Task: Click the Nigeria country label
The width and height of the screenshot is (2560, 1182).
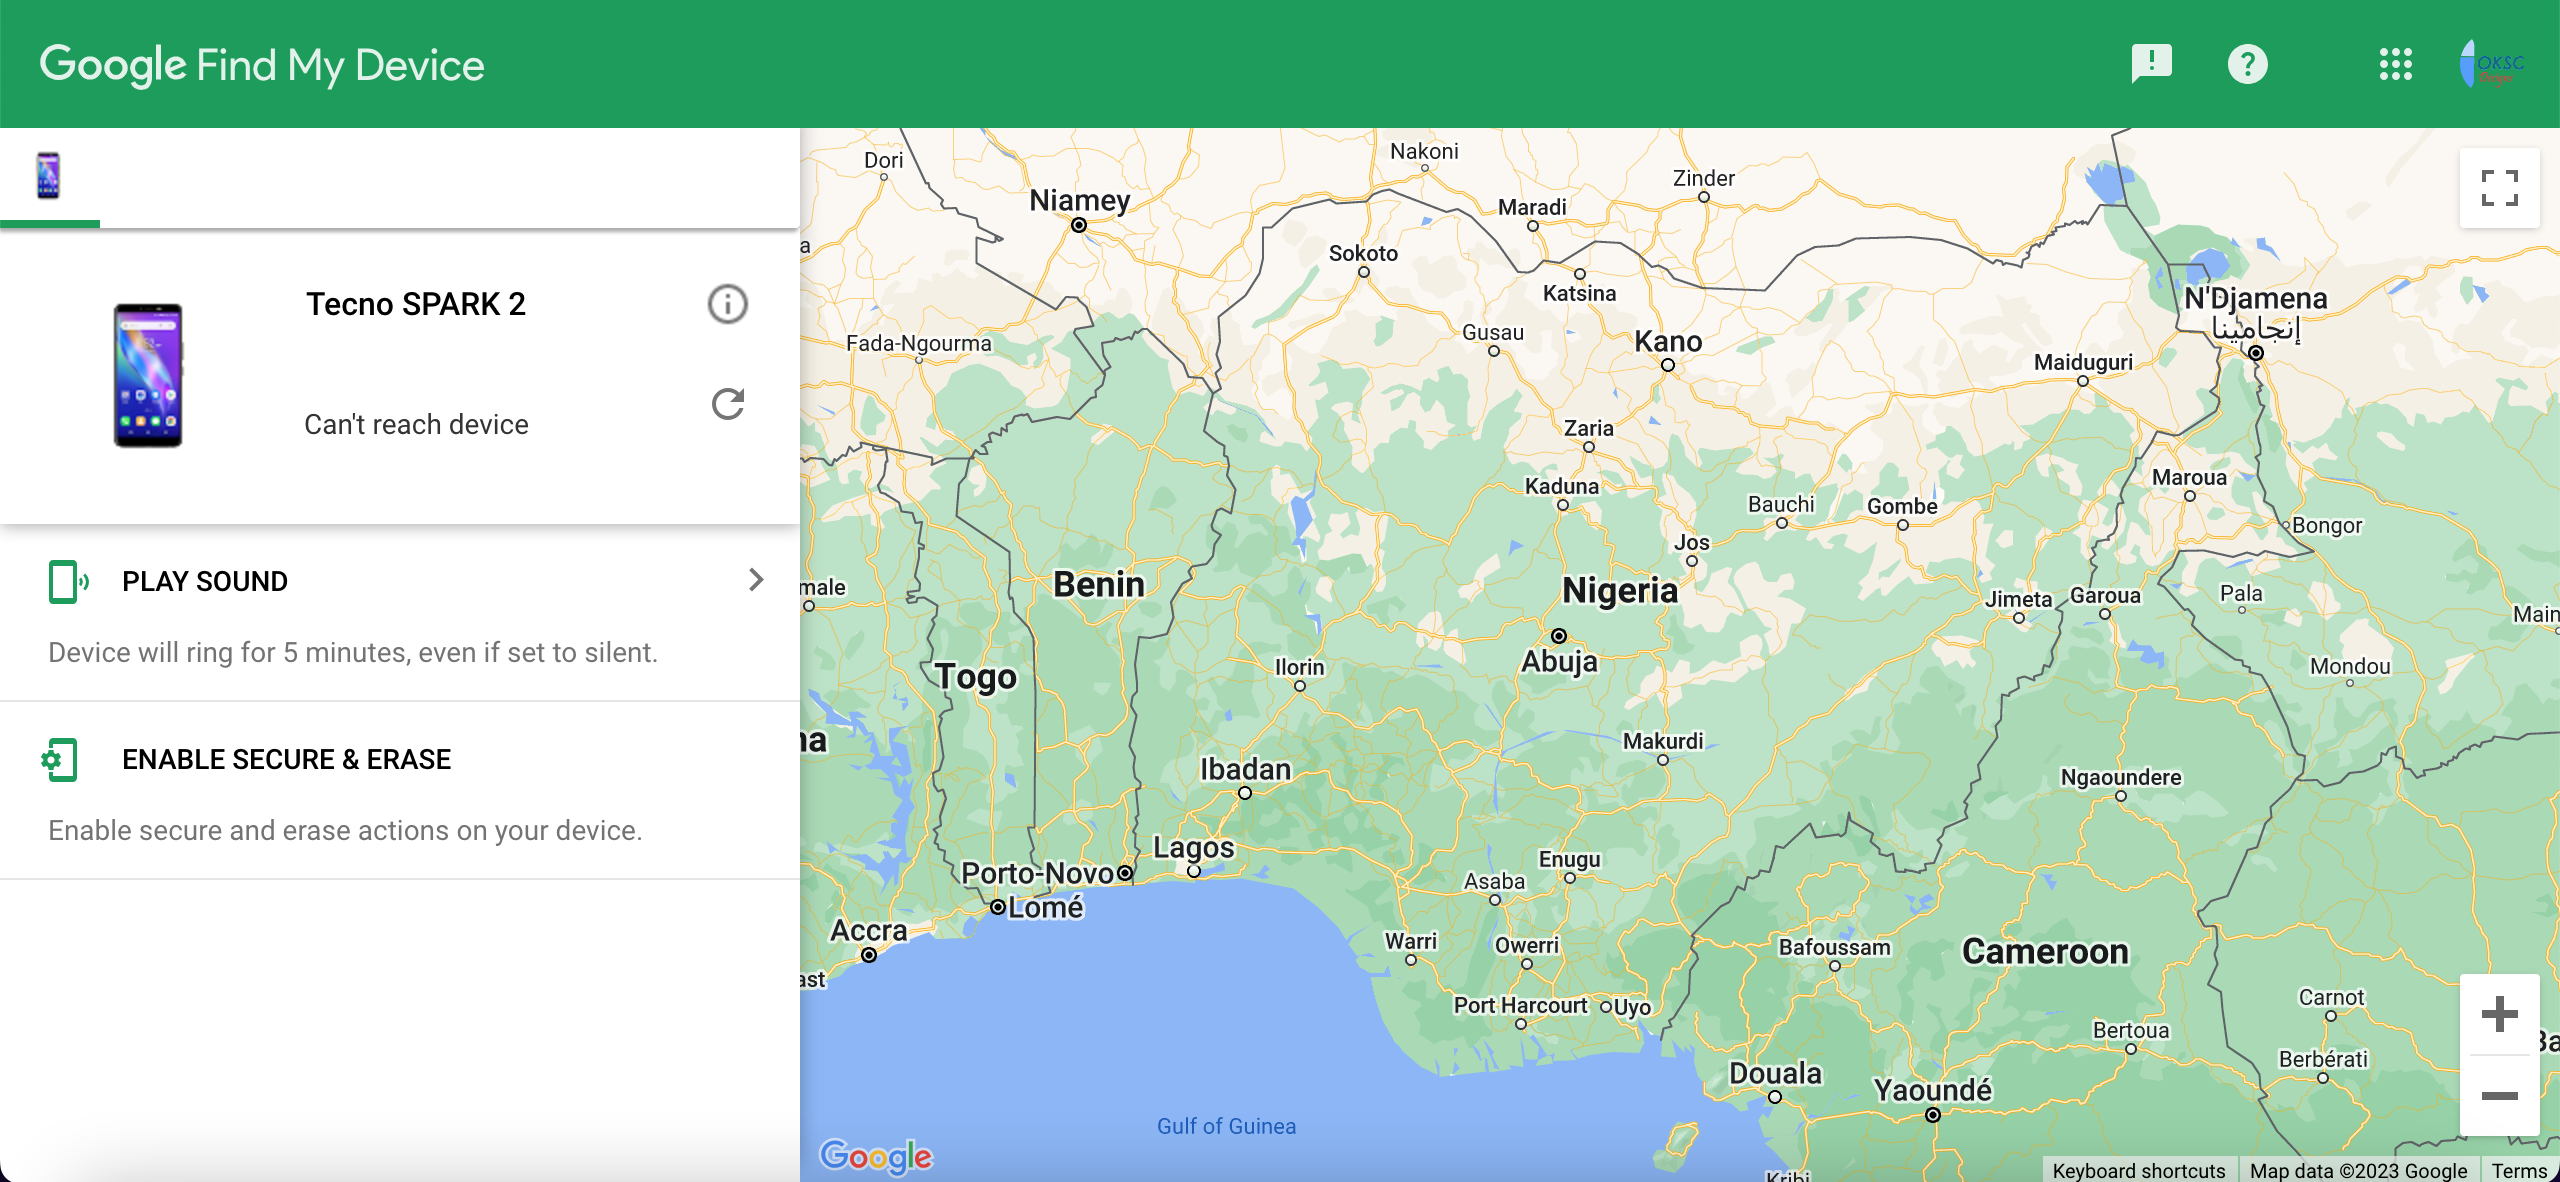Action: (1620, 590)
